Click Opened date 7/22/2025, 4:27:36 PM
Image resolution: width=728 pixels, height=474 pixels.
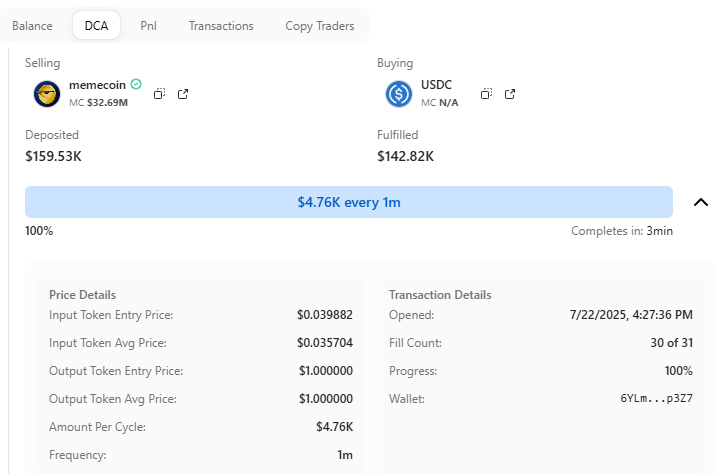pyautogui.click(x=631, y=315)
